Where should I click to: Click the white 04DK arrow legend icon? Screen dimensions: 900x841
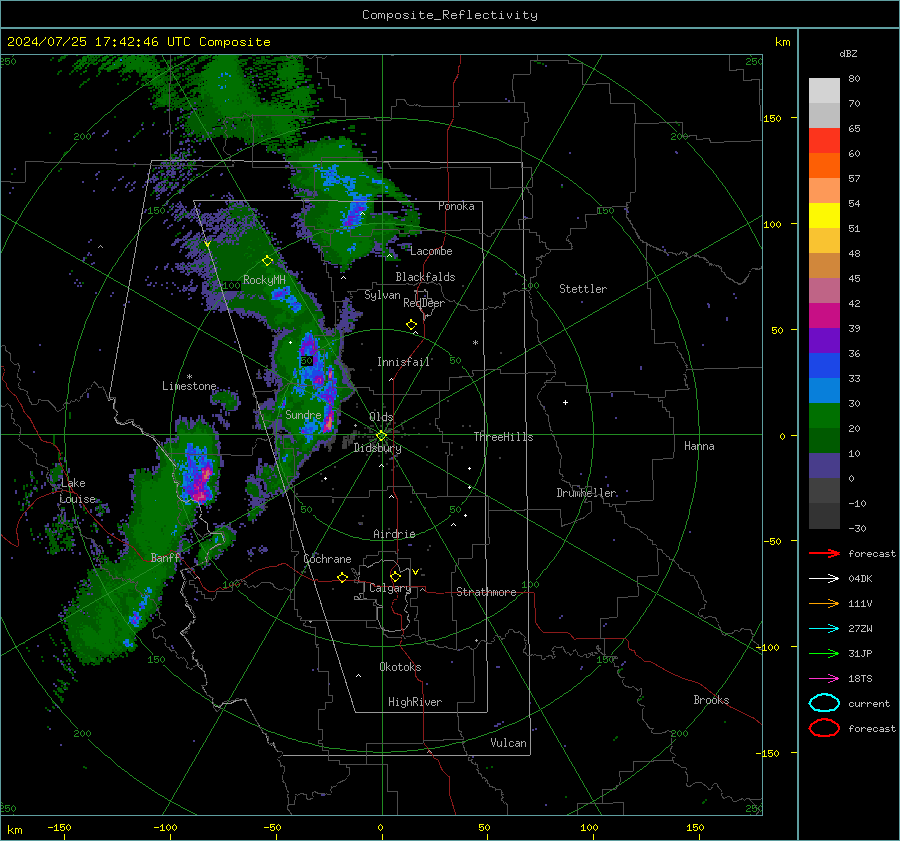(x=824, y=579)
